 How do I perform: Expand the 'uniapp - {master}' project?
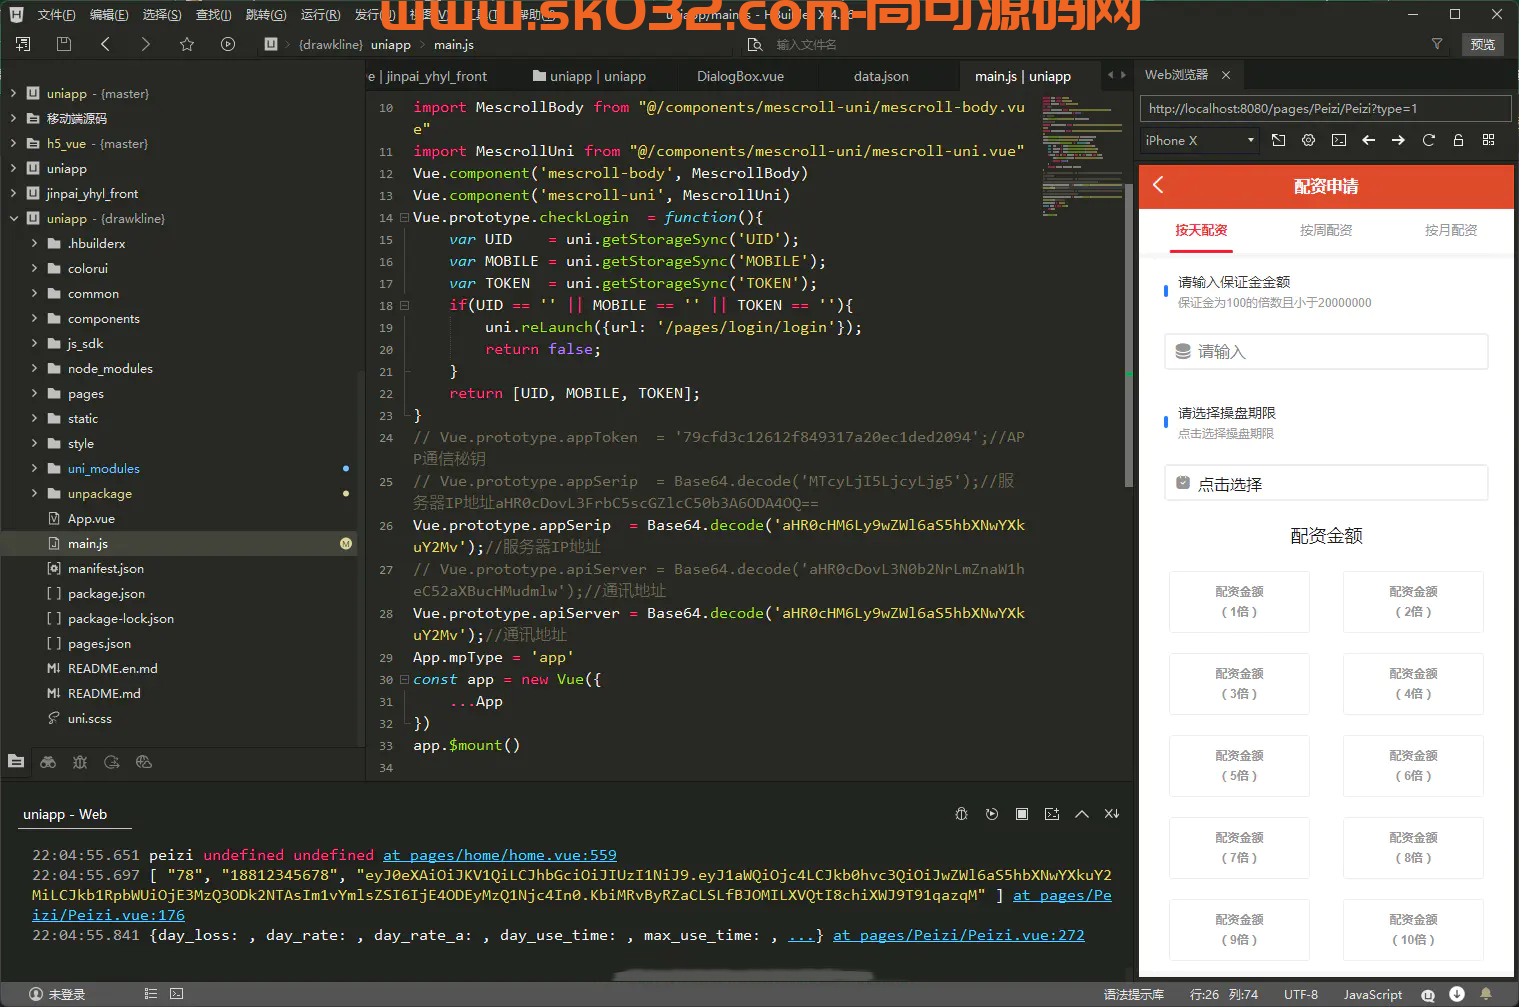tap(13, 93)
